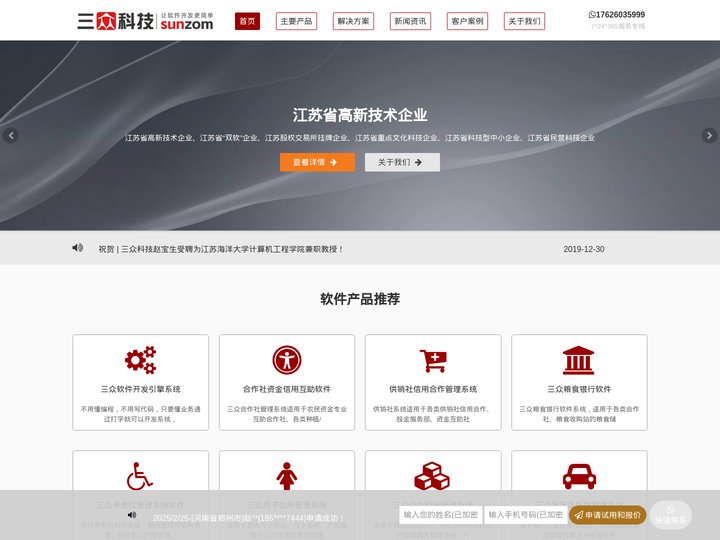Click the speaker icon in the bottom notification bar
Viewport: 720px width, 540px height.
(x=132, y=515)
